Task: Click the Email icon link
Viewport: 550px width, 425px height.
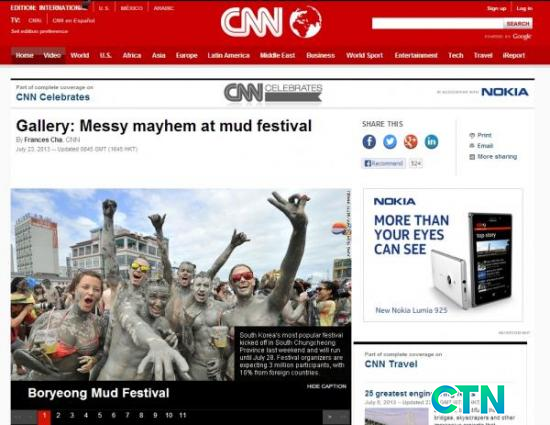Action: tap(481, 146)
